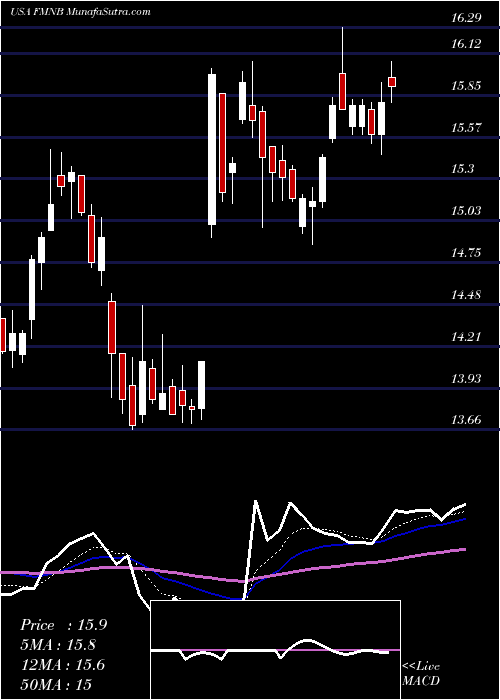Viewport: 500px width, 700px height.
Task: Click the 15.57 price axis label
Action: point(466,128)
